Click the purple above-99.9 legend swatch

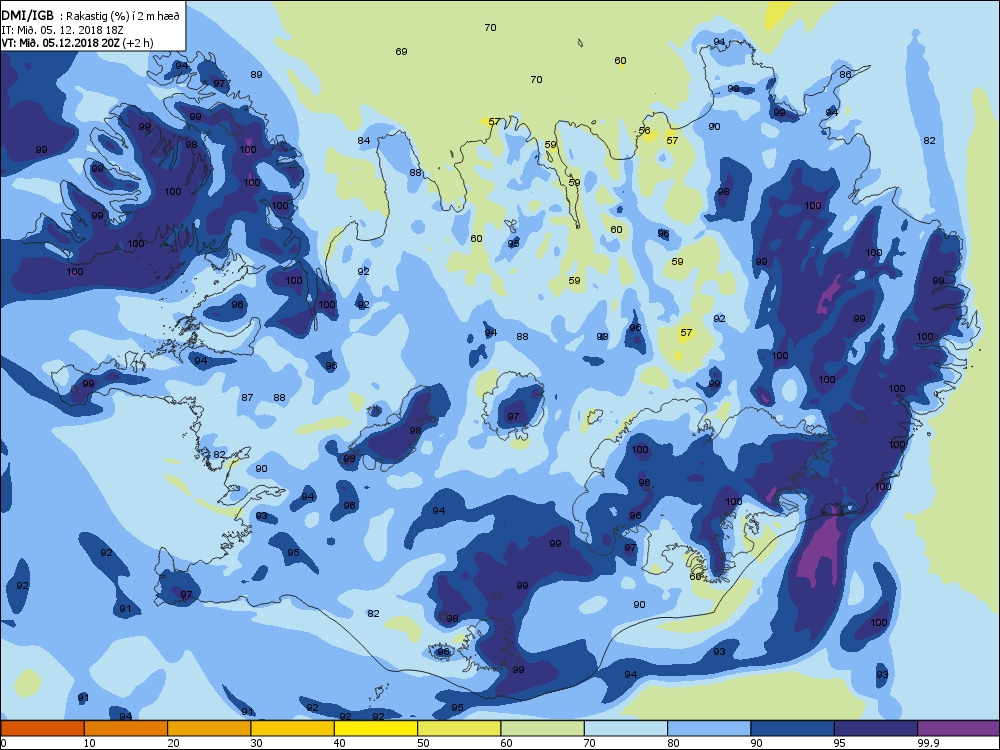(959, 728)
